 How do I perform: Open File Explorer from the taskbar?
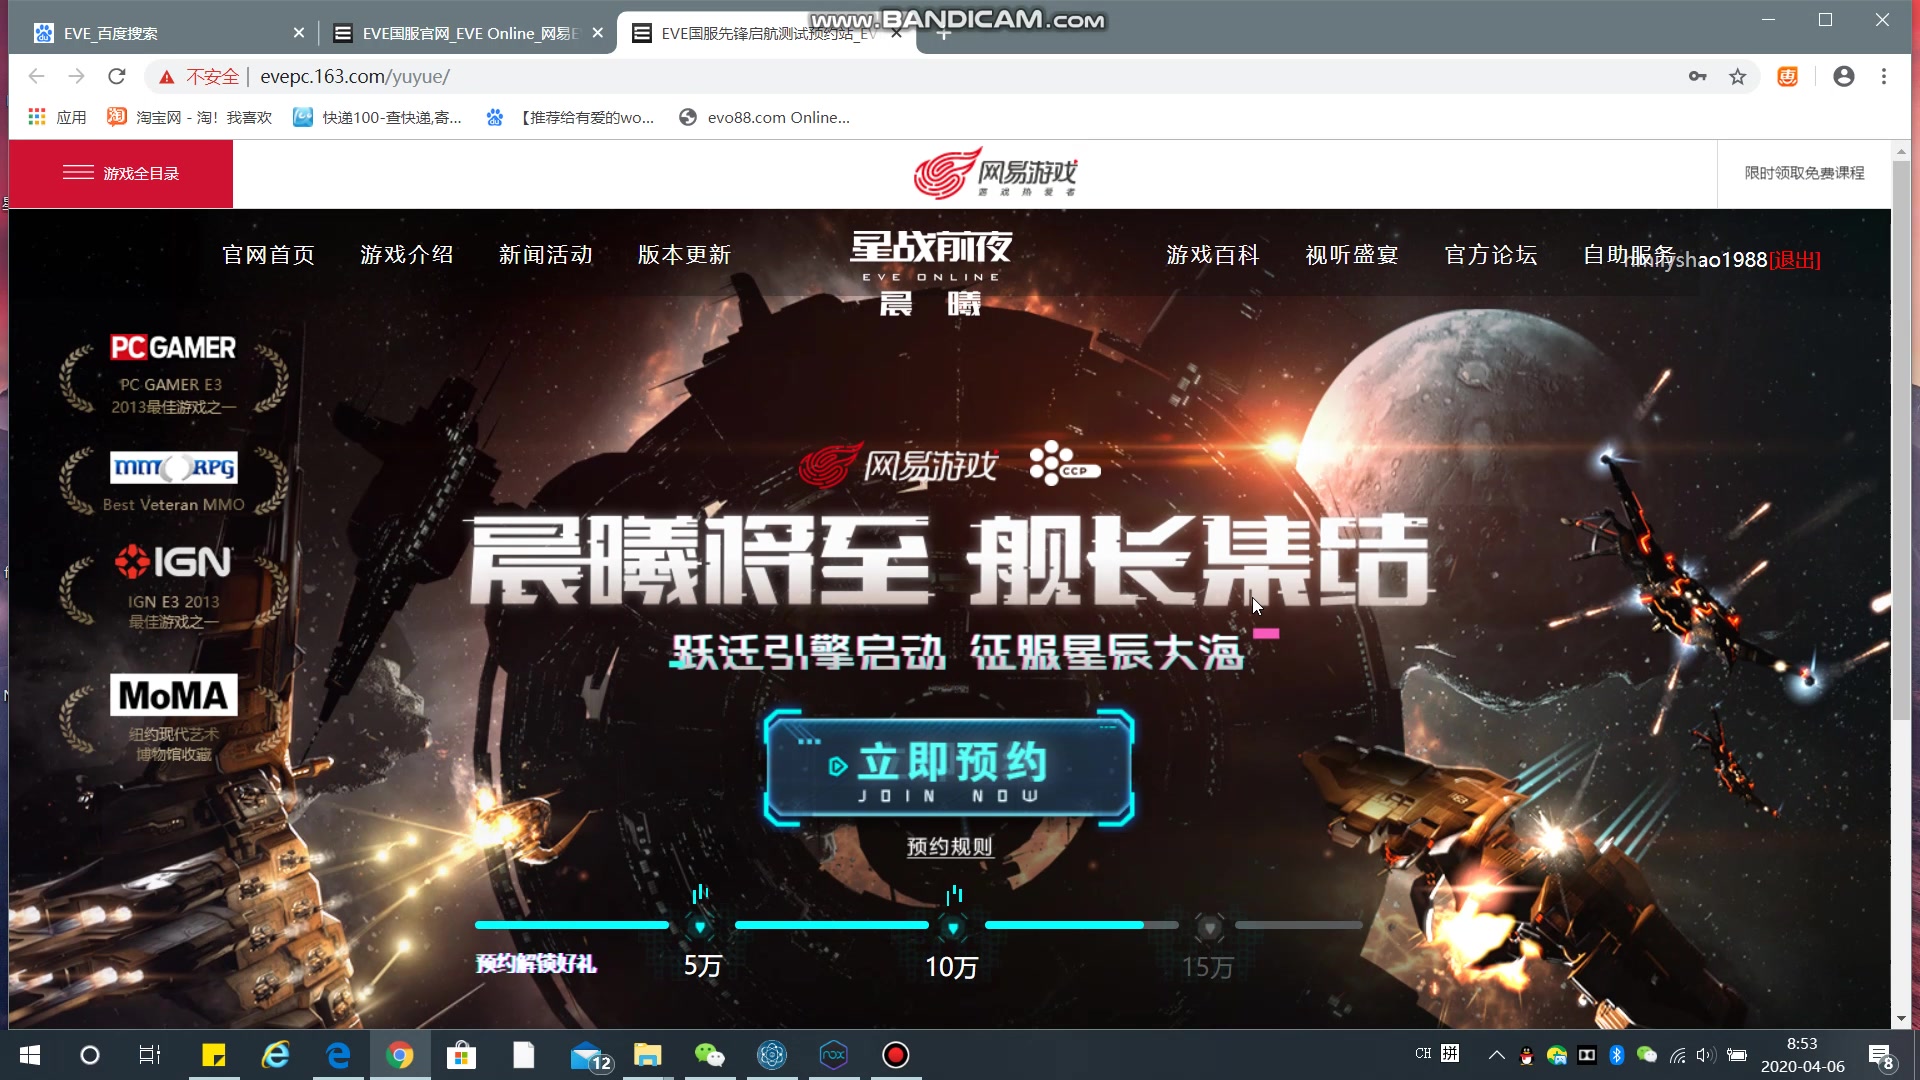coord(648,1055)
